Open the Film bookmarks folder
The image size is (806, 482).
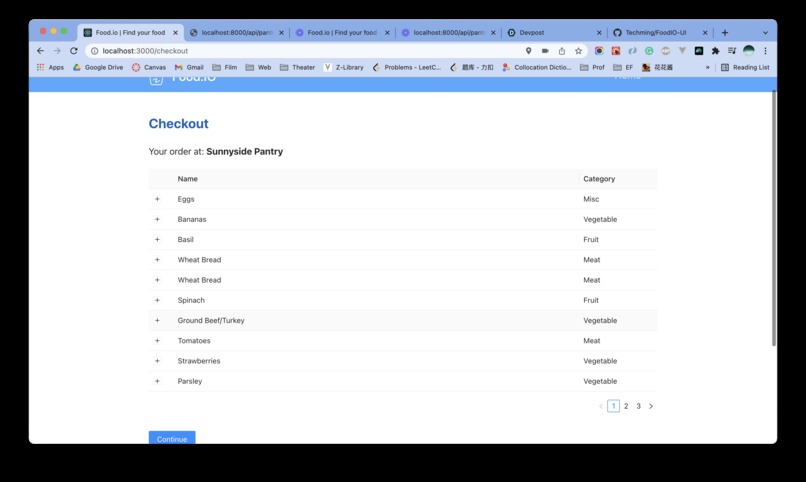click(225, 67)
